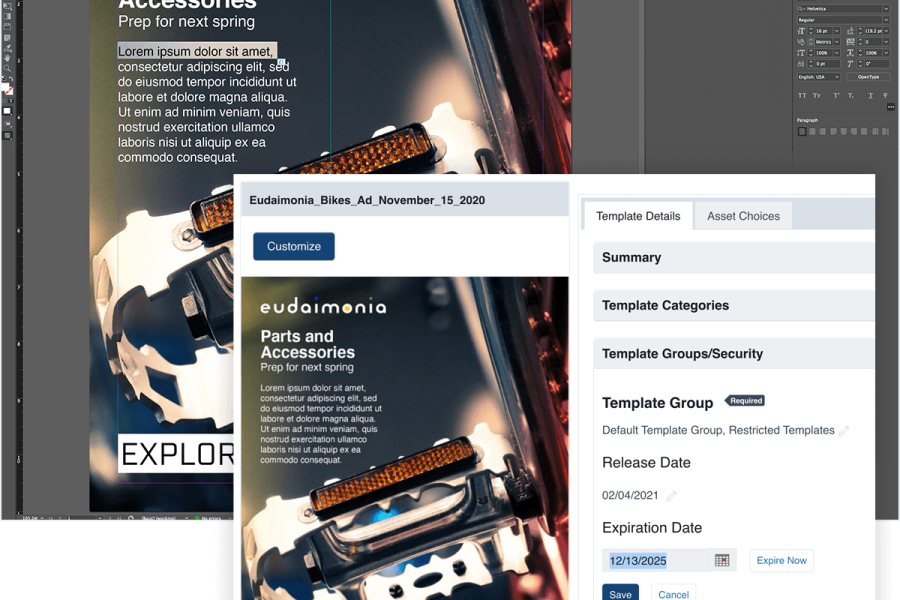
Task: Click the Expire Now button
Action: point(781,561)
